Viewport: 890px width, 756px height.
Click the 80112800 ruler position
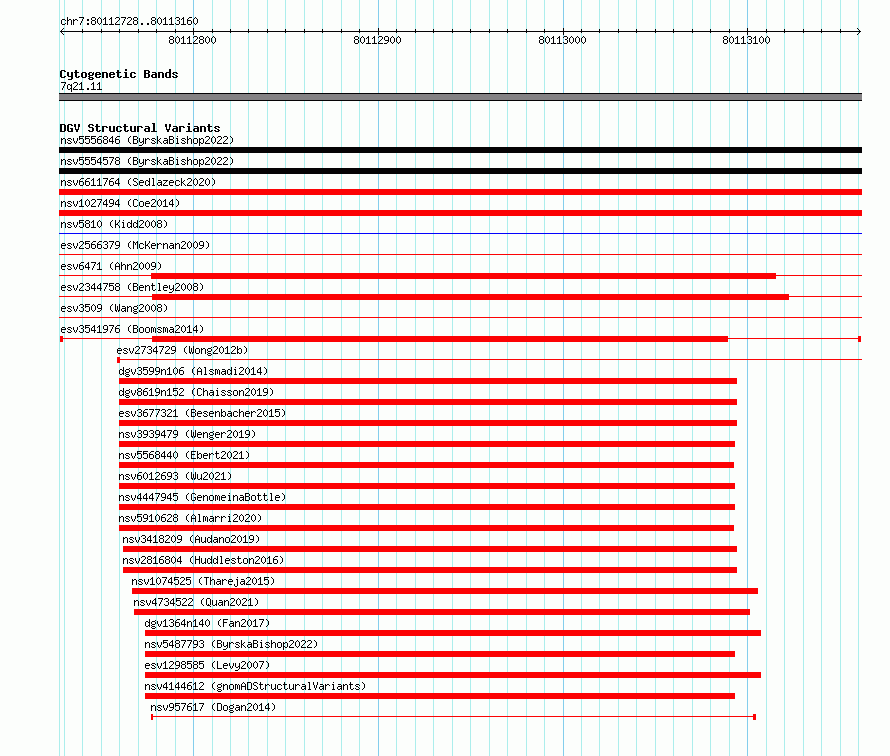[x=192, y=40]
